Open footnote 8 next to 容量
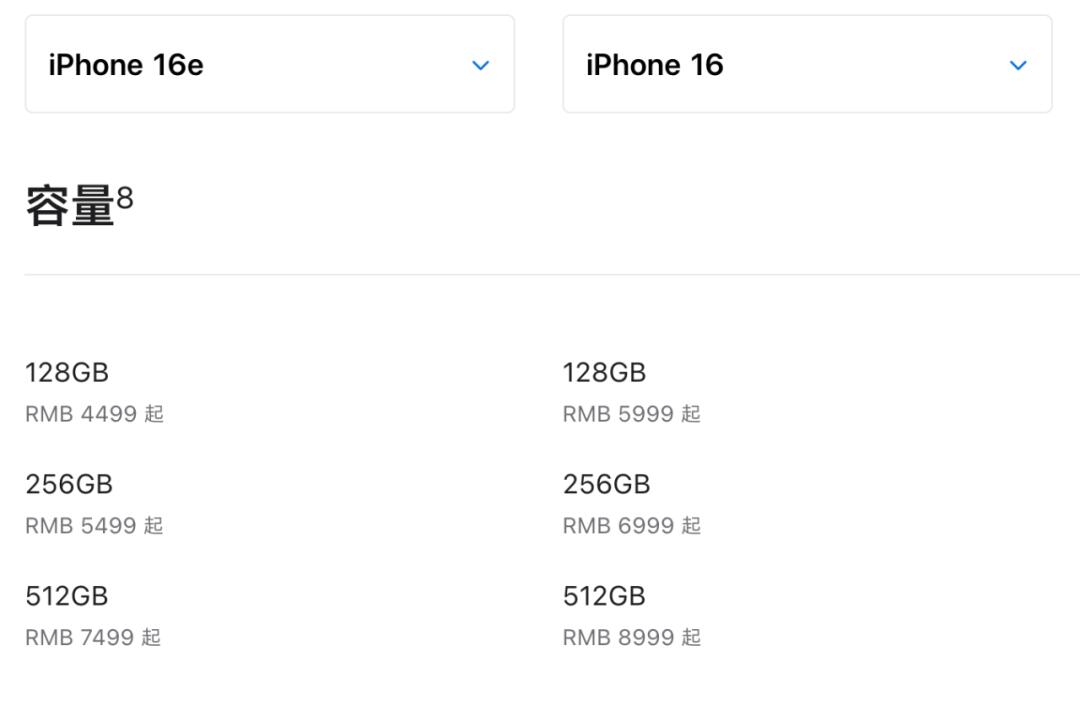This screenshot has width=1080, height=705. tap(125, 196)
